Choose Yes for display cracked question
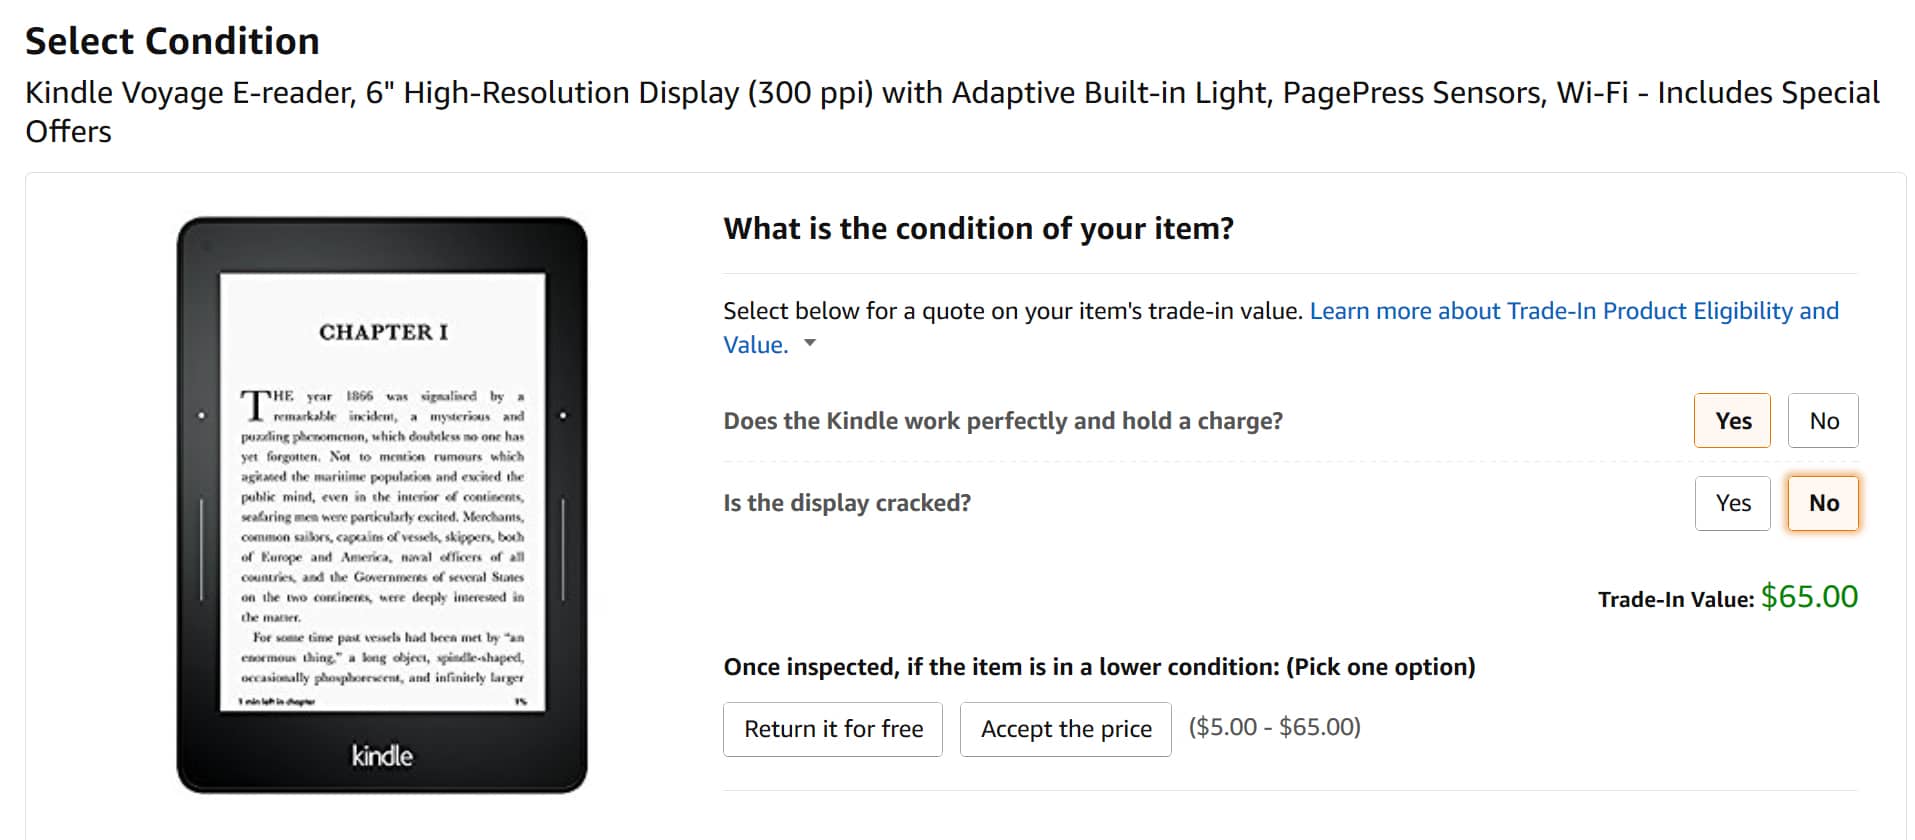The image size is (1915, 840). tap(1732, 503)
